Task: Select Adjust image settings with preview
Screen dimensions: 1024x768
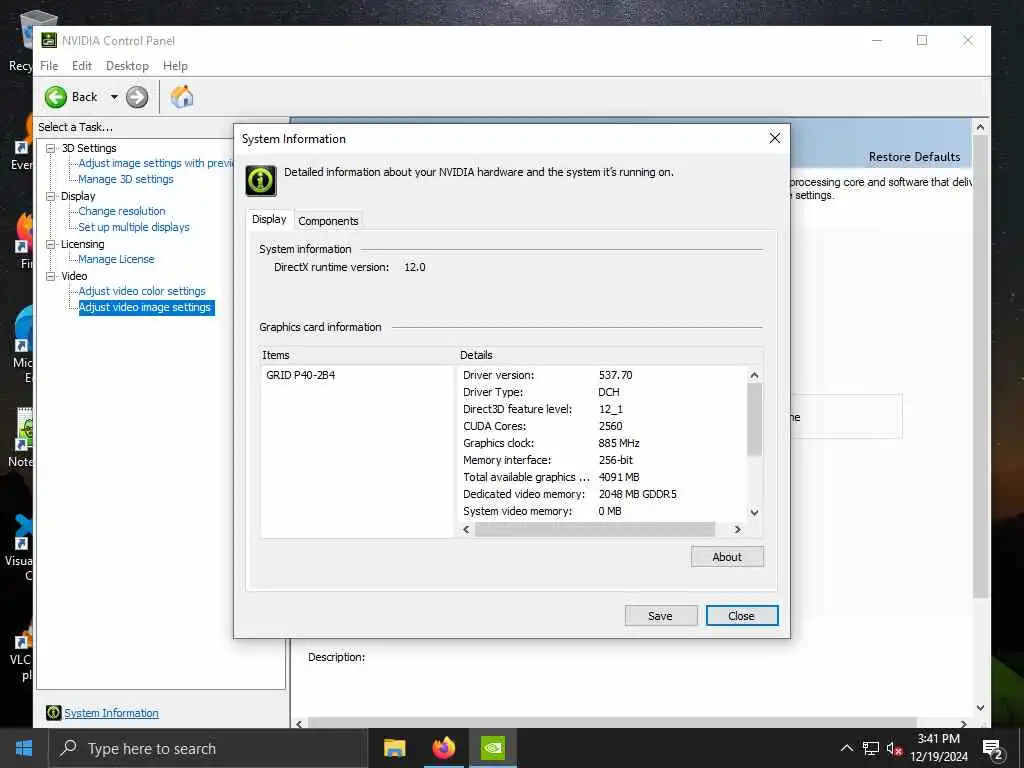Action: [x=155, y=163]
